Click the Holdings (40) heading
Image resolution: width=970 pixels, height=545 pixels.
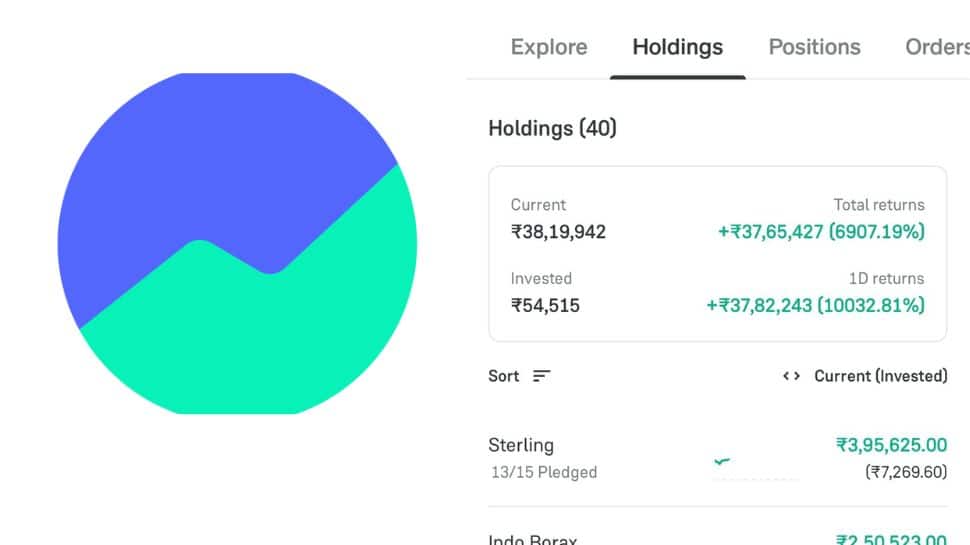click(552, 128)
